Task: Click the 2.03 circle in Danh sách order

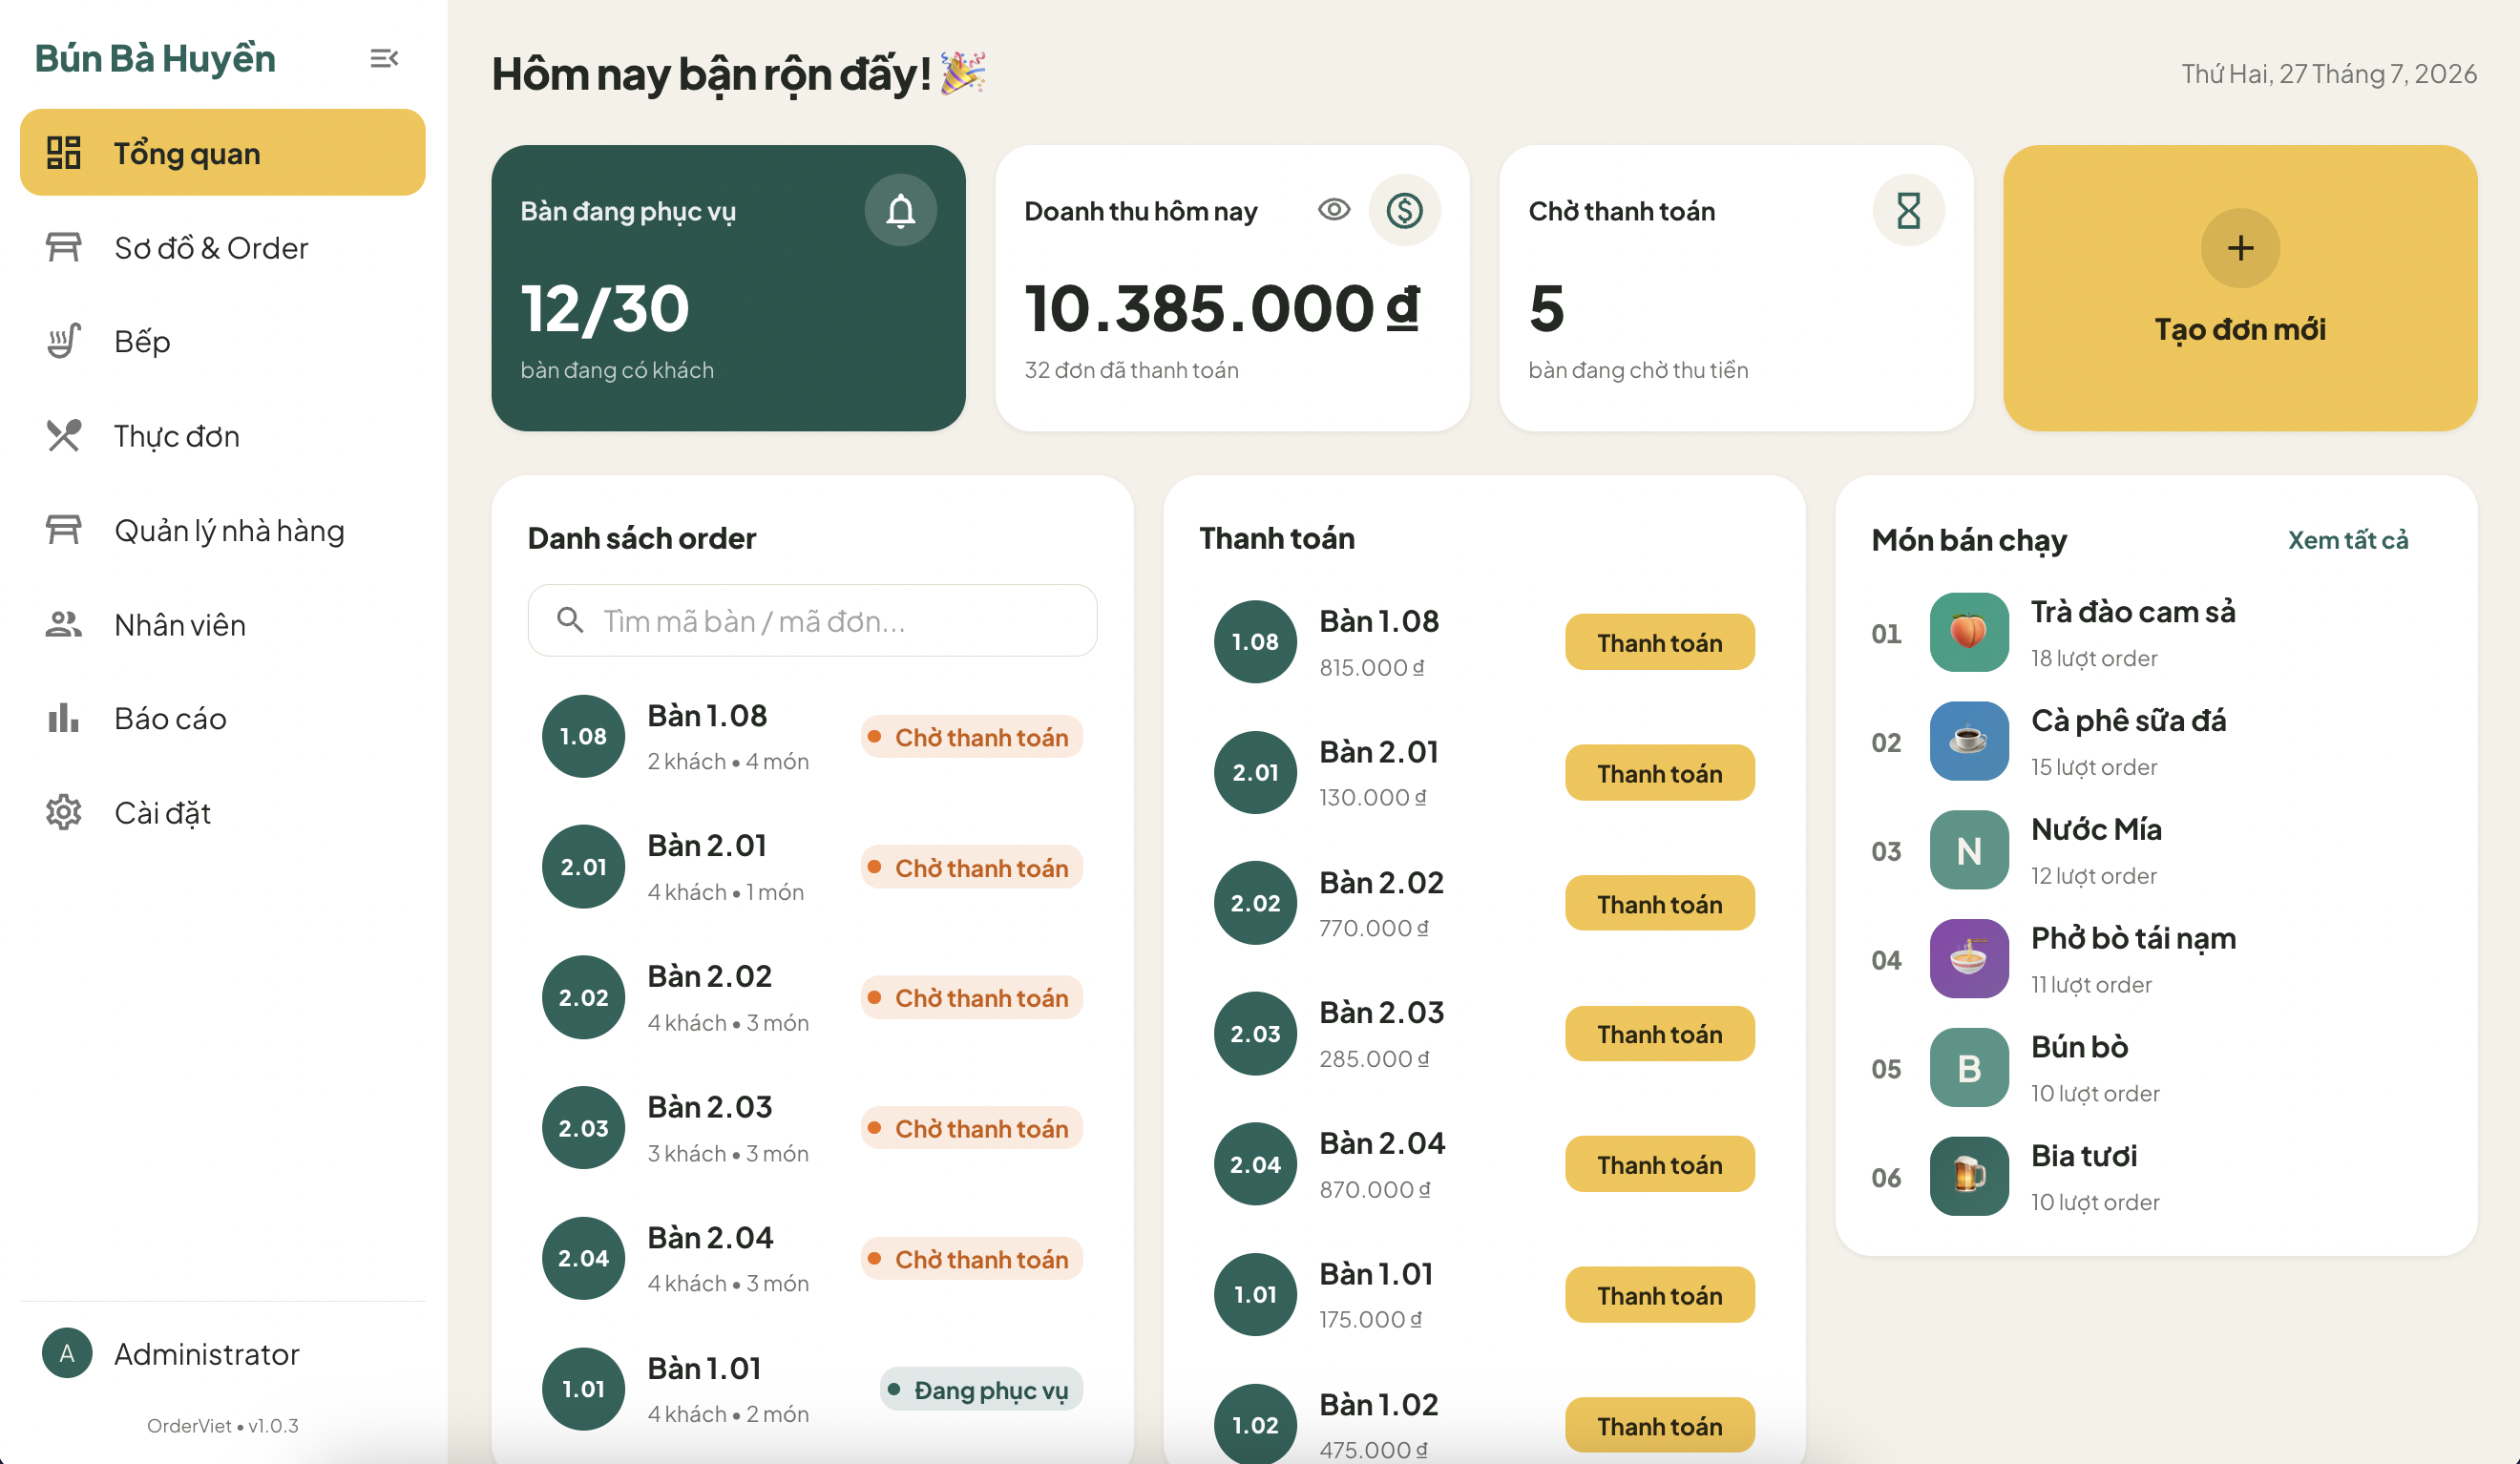Action: [583, 1128]
